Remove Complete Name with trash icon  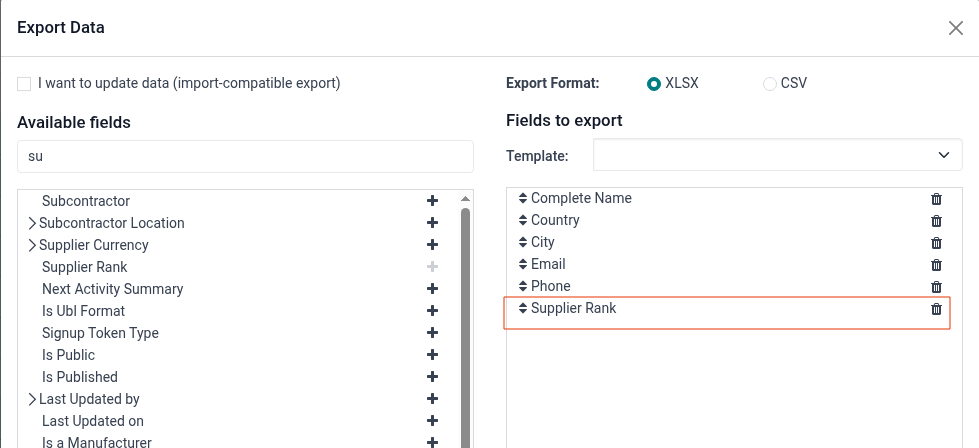point(936,199)
